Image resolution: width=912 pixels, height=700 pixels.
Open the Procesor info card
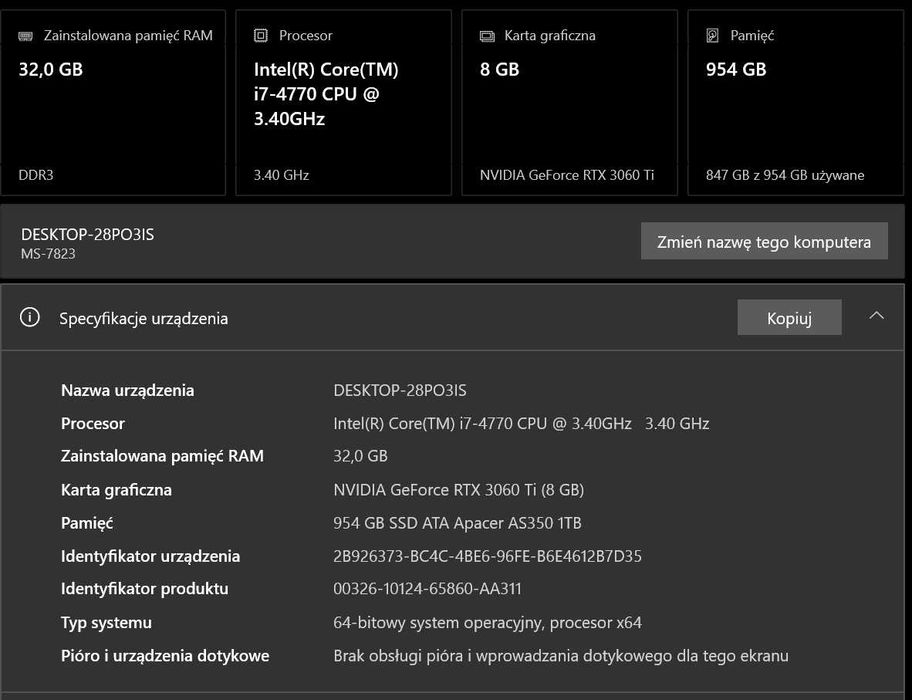[344, 103]
